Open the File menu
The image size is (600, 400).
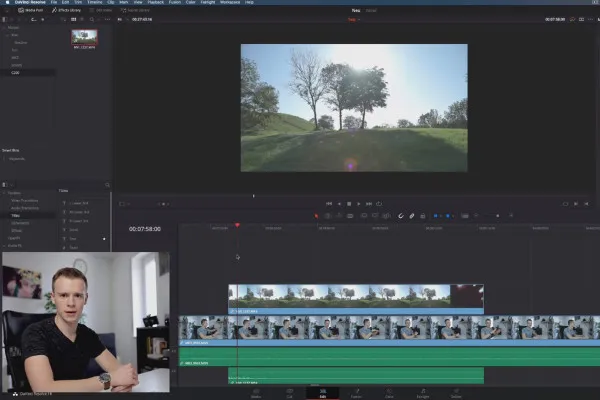(x=54, y=2)
